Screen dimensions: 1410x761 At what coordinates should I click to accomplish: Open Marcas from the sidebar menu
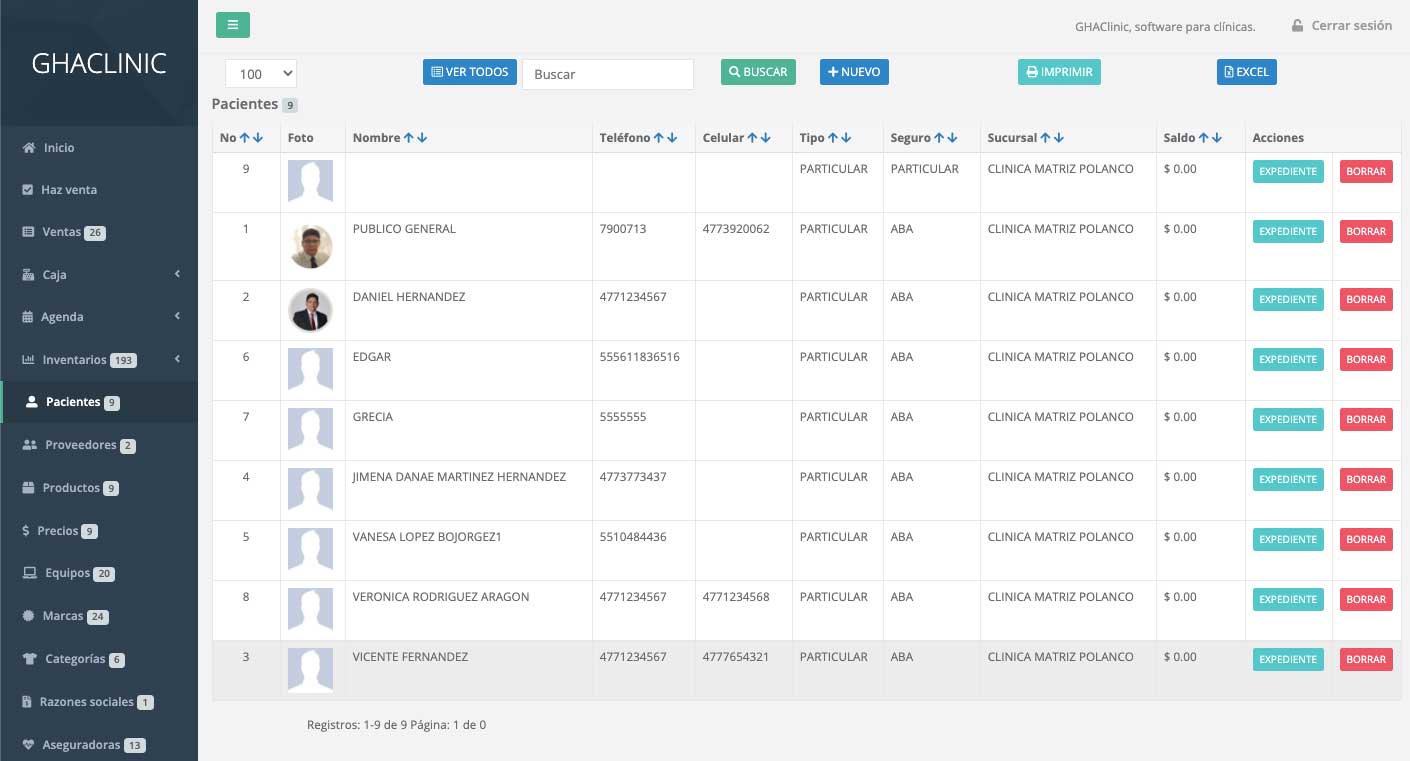click(62, 616)
